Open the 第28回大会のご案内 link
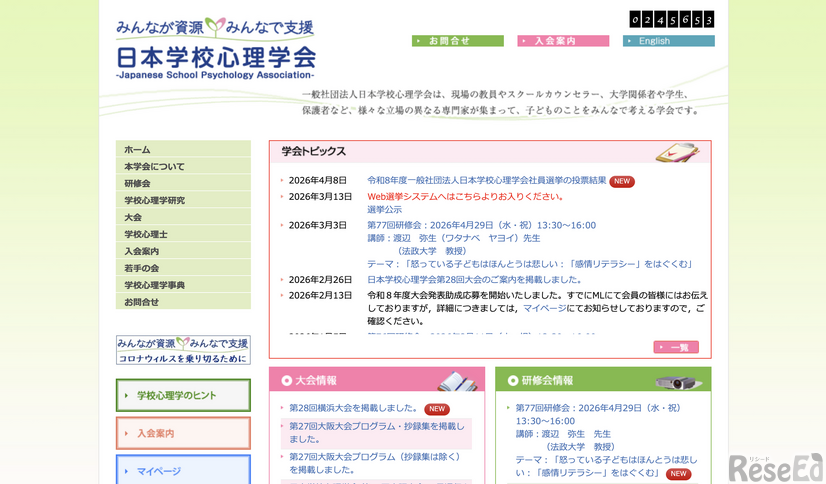This screenshot has height=484, width=826. [x=475, y=280]
